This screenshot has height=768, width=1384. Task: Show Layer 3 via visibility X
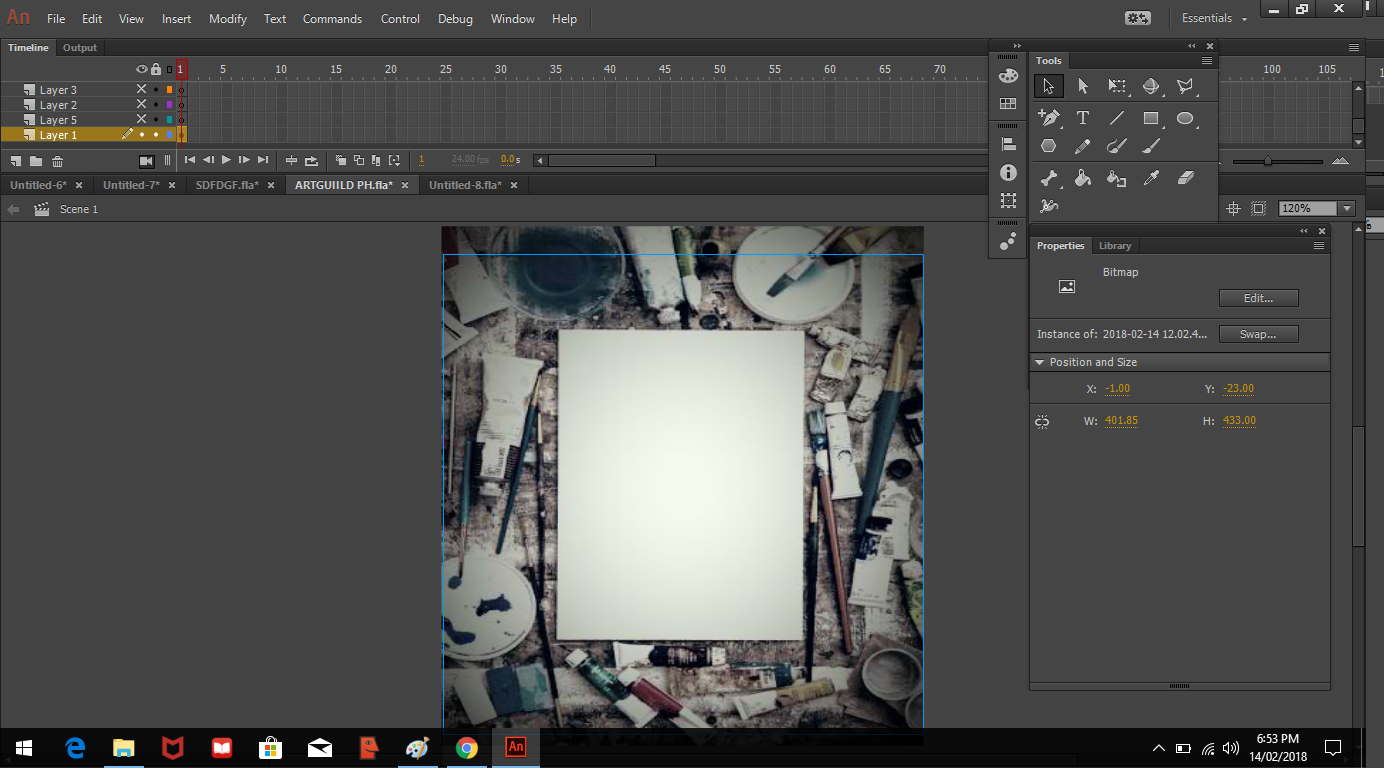point(141,90)
